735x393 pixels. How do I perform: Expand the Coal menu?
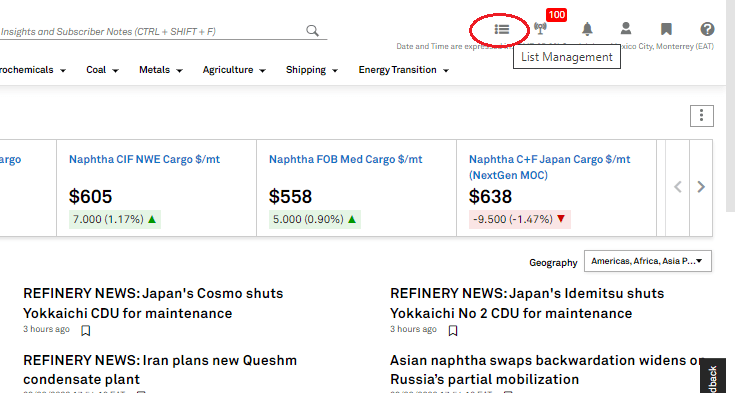(102, 70)
